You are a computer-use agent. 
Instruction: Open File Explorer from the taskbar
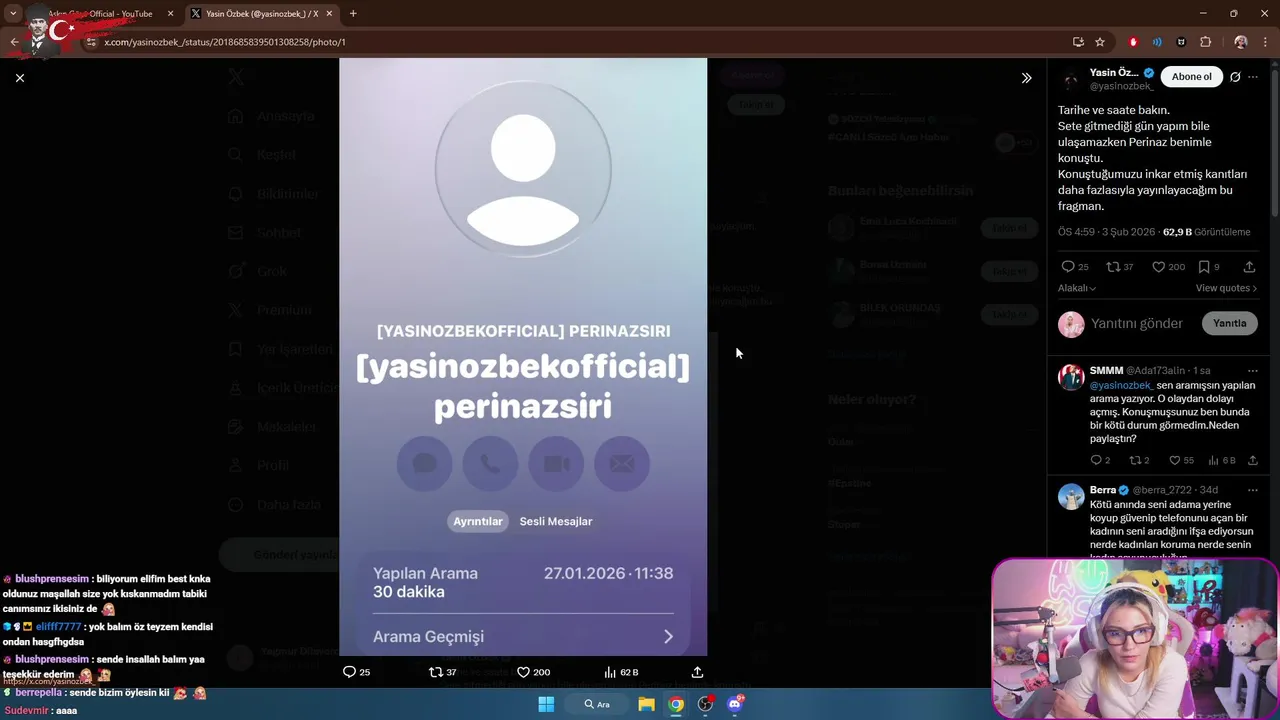tap(646, 704)
